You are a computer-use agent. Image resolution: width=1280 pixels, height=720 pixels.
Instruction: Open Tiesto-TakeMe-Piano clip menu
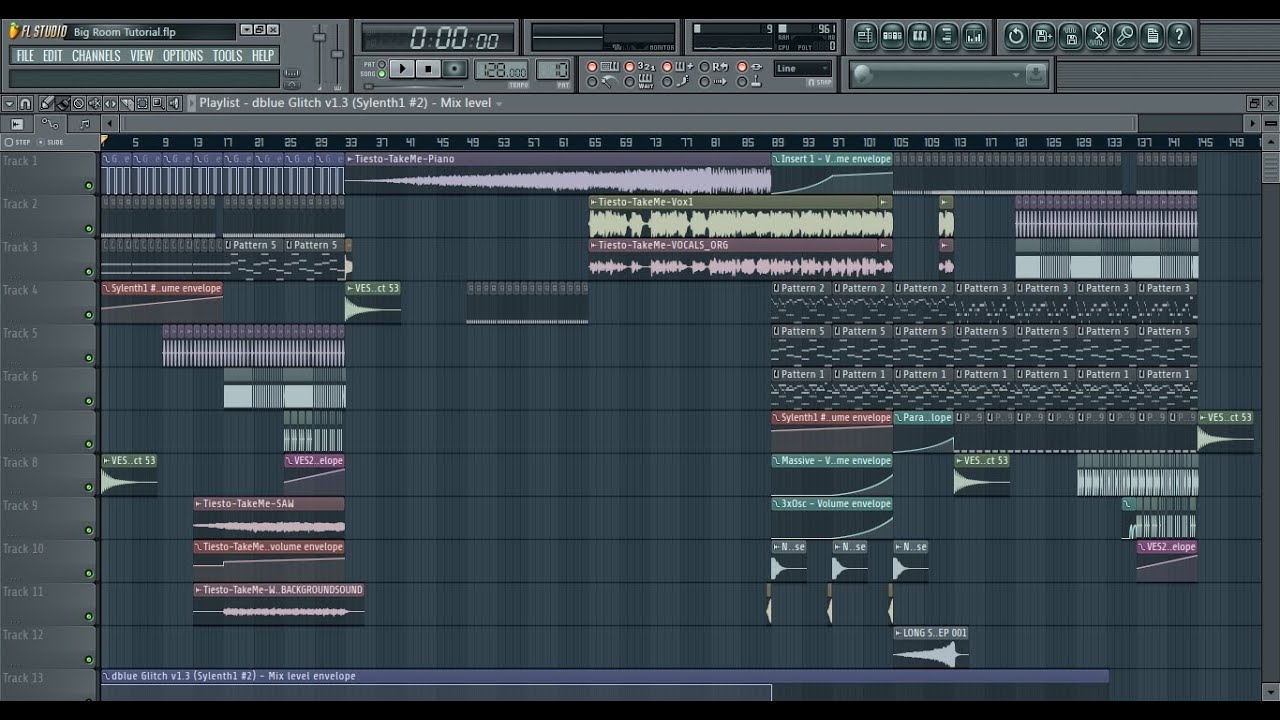[x=350, y=159]
